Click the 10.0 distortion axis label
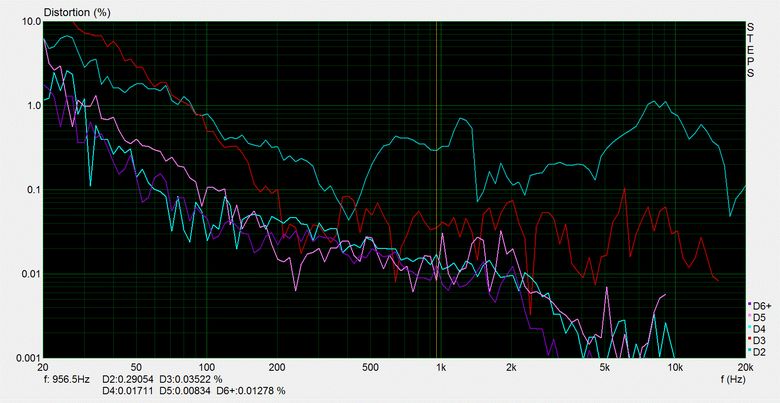The image size is (780, 403). (32, 21)
